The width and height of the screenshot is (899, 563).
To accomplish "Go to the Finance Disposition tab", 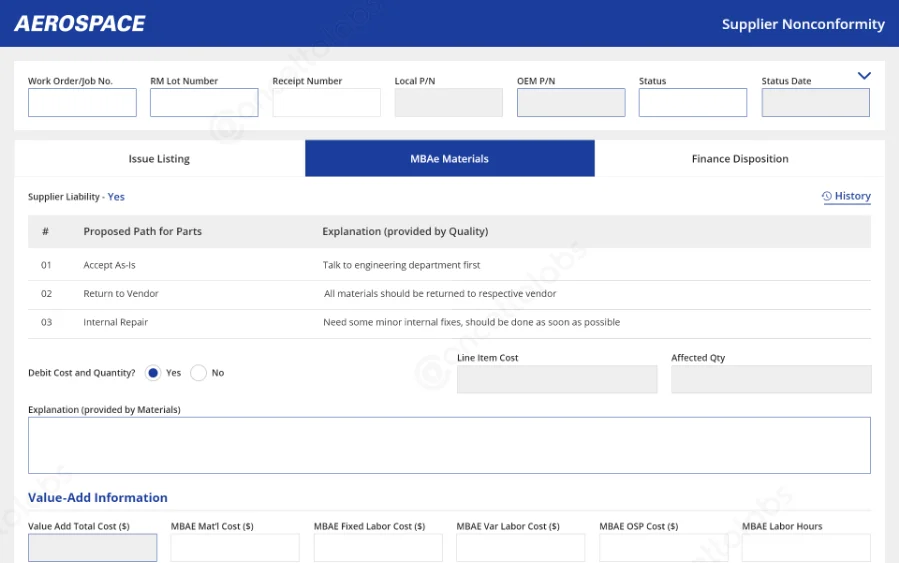I will (739, 159).
